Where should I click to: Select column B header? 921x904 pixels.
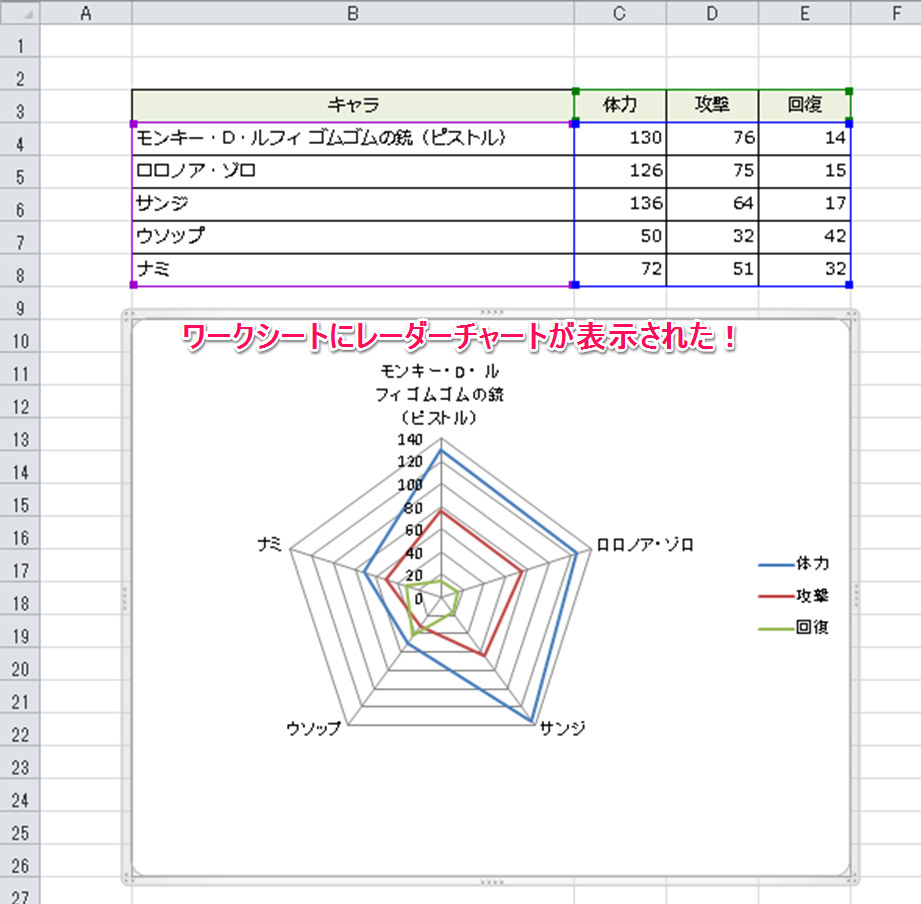(352, 12)
